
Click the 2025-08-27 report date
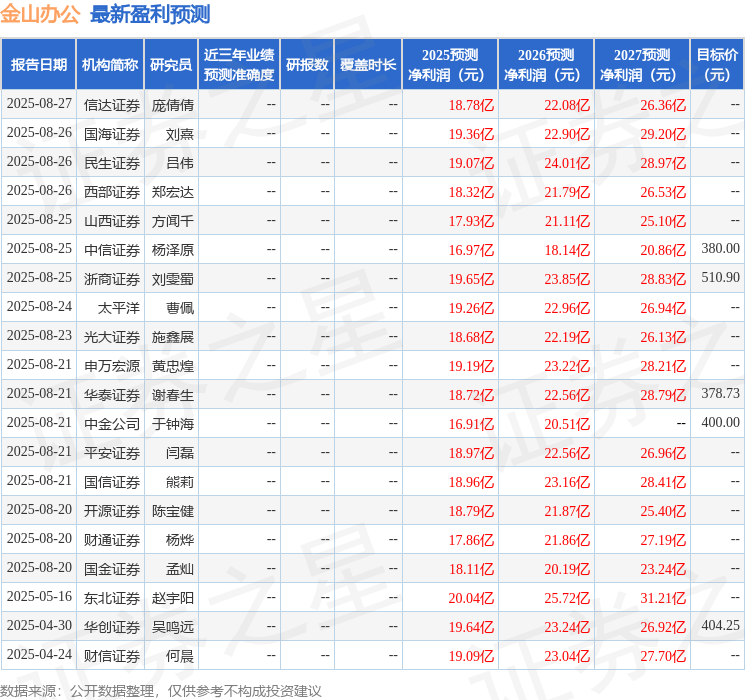click(x=39, y=104)
